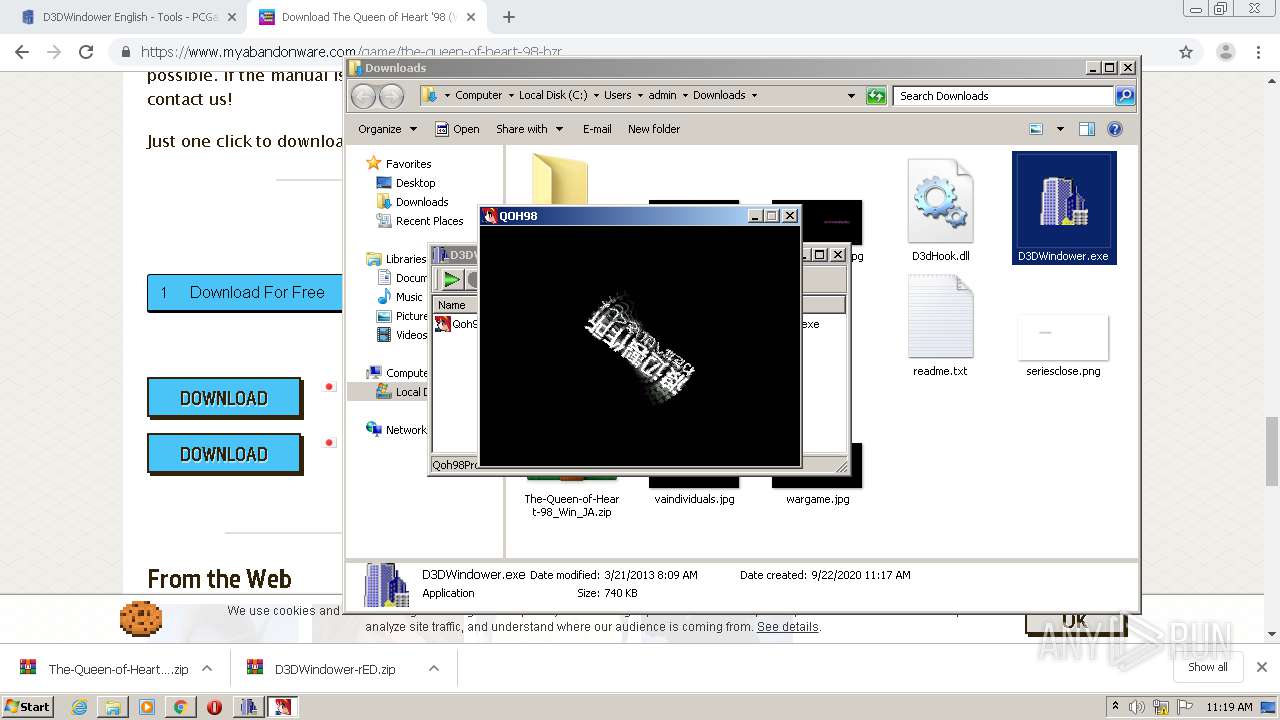The image size is (1280, 720).
Task: Click the QOH98 window title icon
Action: pyautogui.click(x=490, y=216)
